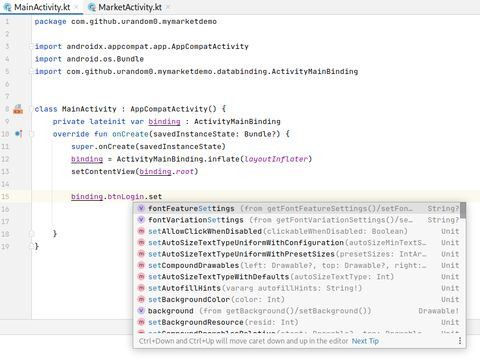Collapse the MainActivity class fold marker

point(31,109)
